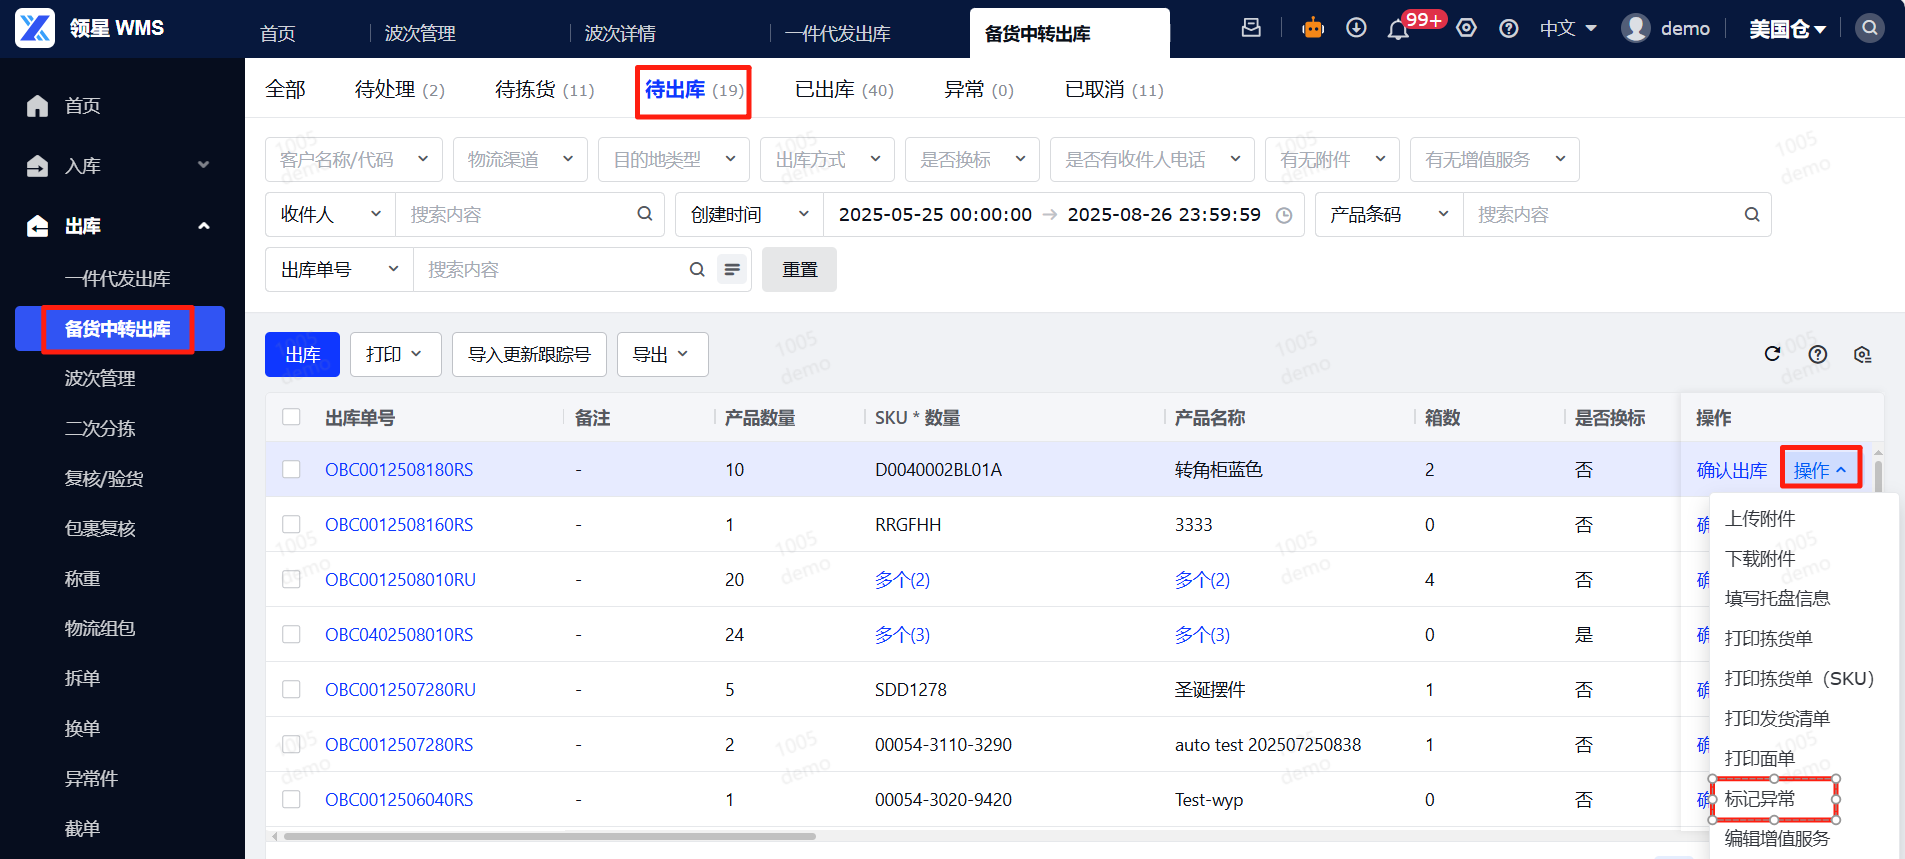This screenshot has width=1905, height=859.
Task: Expand the 物流渠道 dropdown filter
Action: [x=520, y=160]
